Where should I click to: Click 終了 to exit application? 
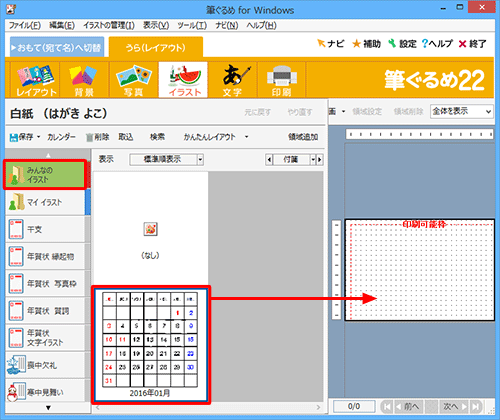[x=472, y=44]
